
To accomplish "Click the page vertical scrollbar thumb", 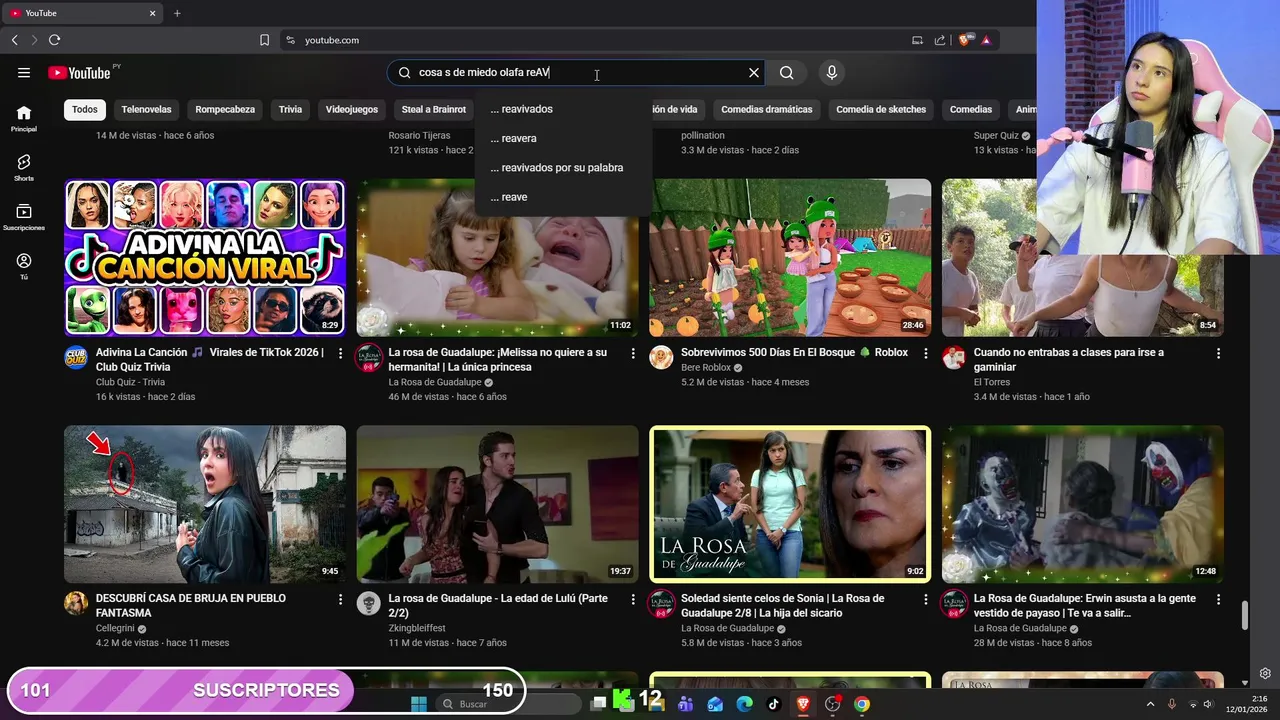I will (x=1245, y=616).
